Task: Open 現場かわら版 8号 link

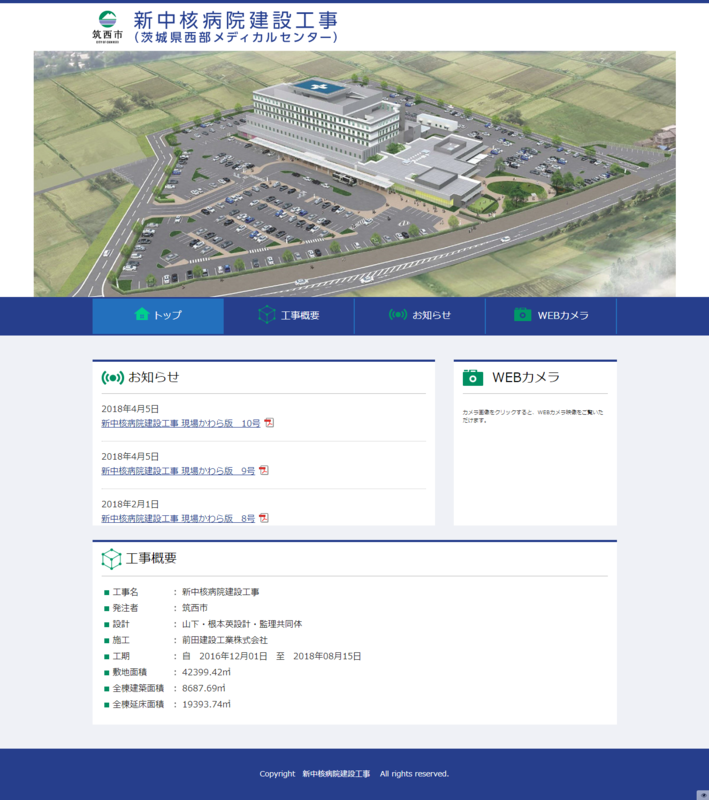Action: tap(178, 518)
